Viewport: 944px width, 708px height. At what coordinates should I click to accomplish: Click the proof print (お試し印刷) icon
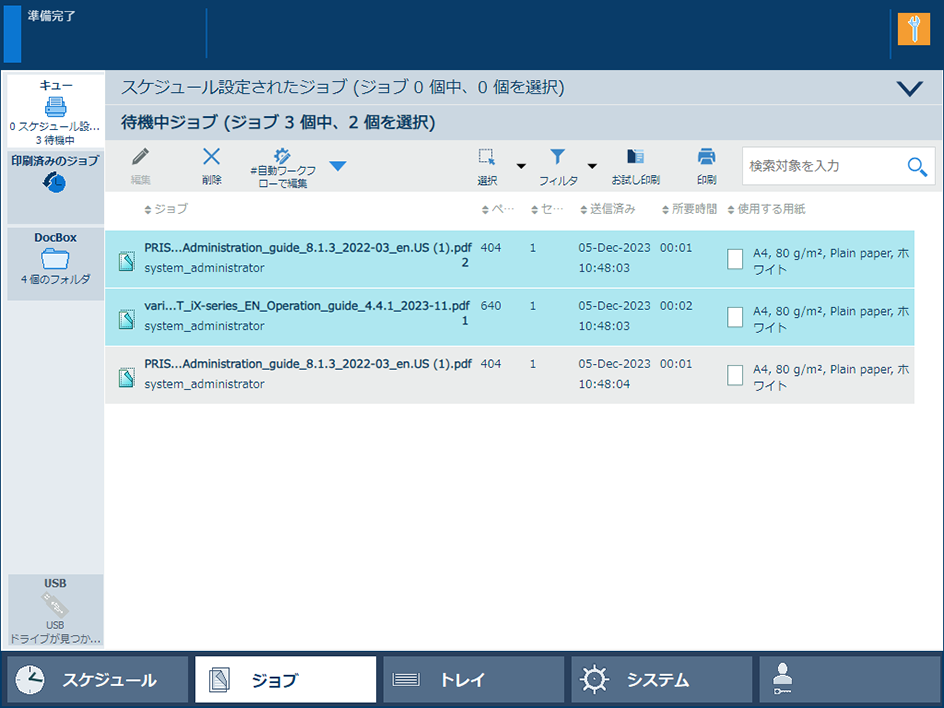[635, 157]
